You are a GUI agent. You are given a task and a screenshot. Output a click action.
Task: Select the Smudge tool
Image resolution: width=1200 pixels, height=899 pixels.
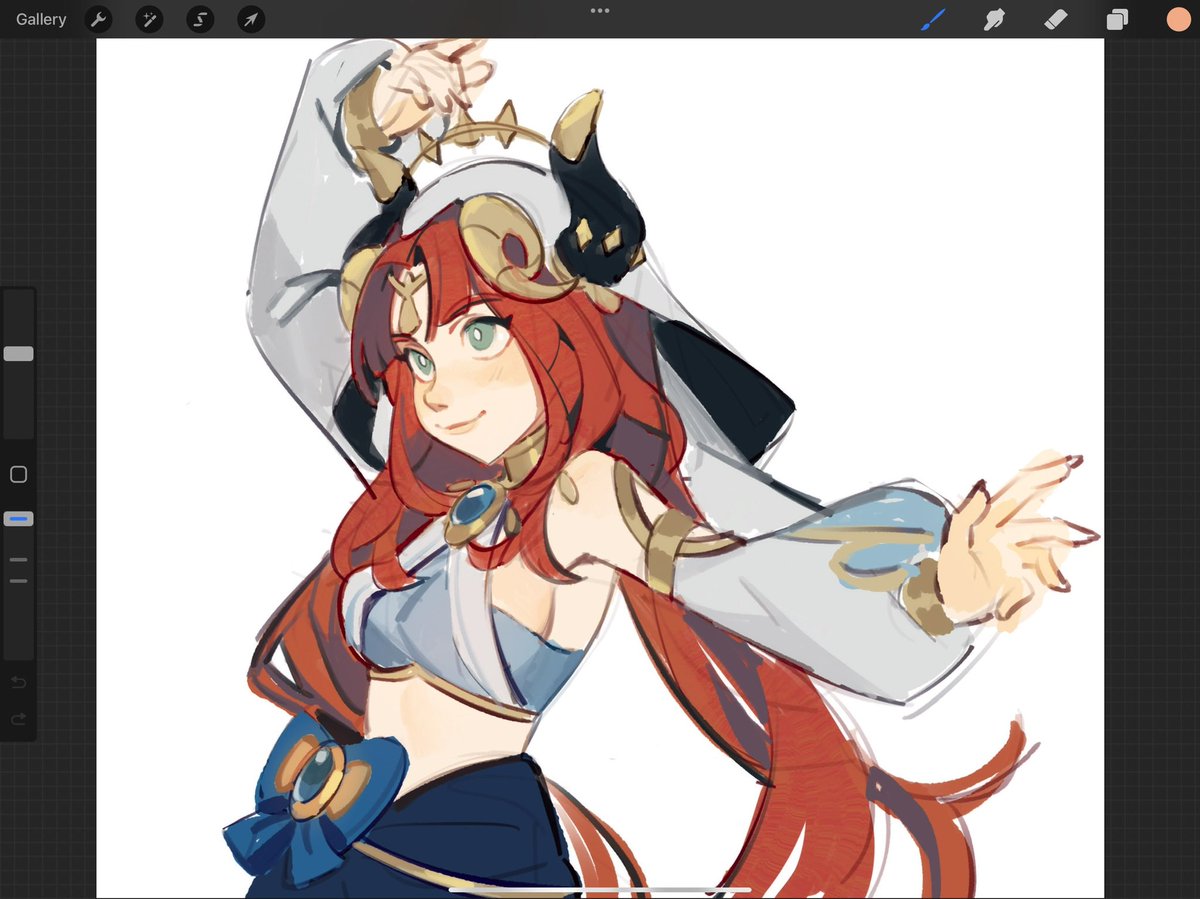tap(994, 19)
